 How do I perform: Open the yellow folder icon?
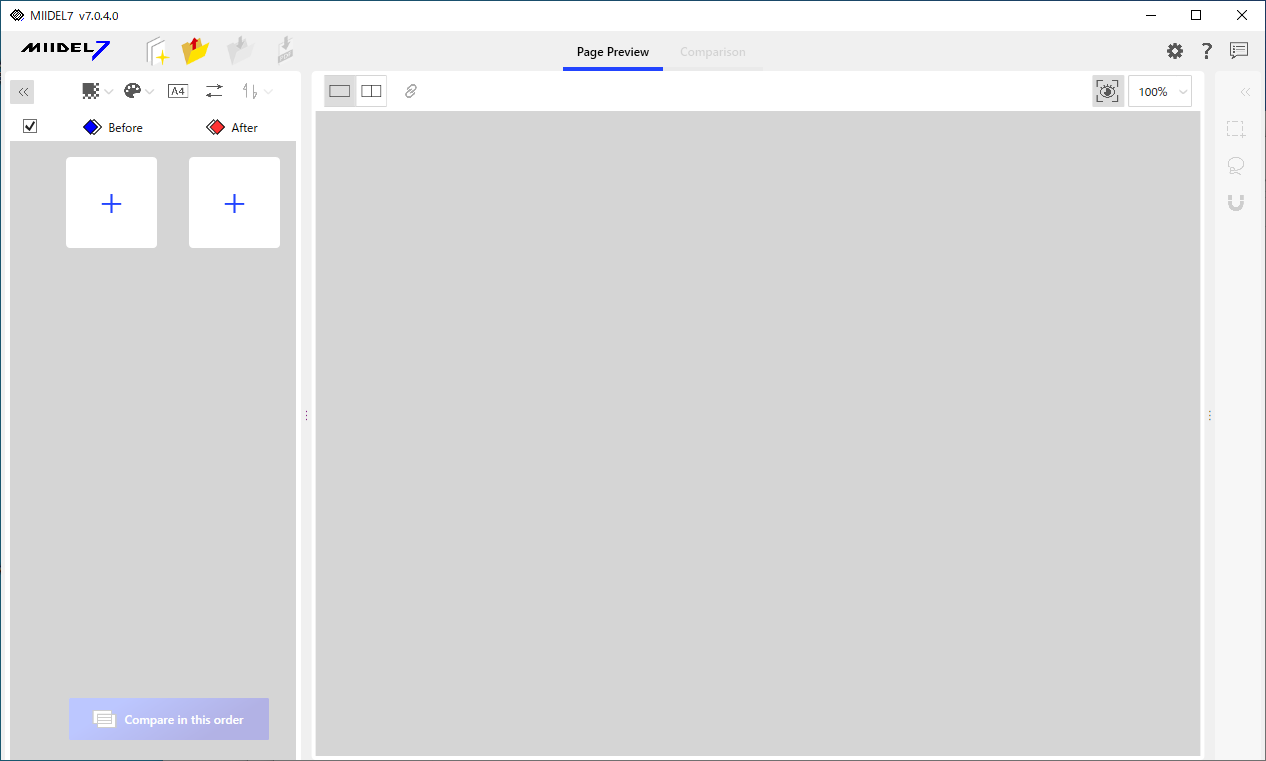(195, 50)
